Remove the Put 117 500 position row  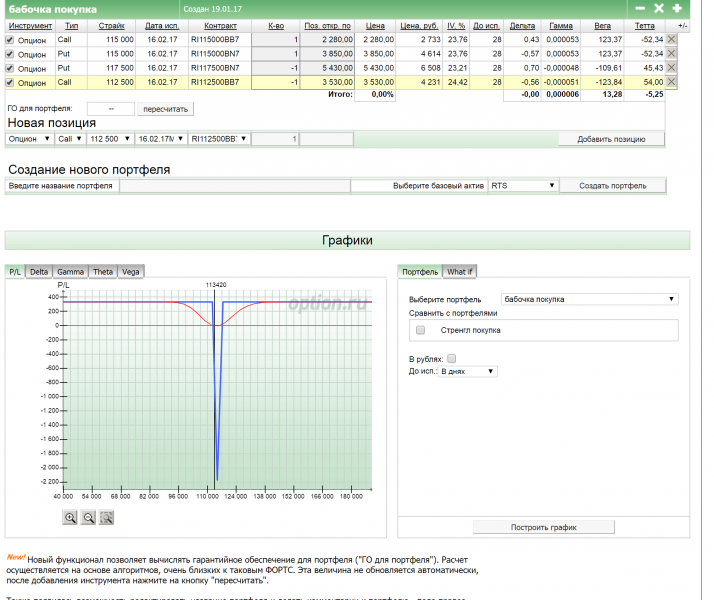coord(671,68)
